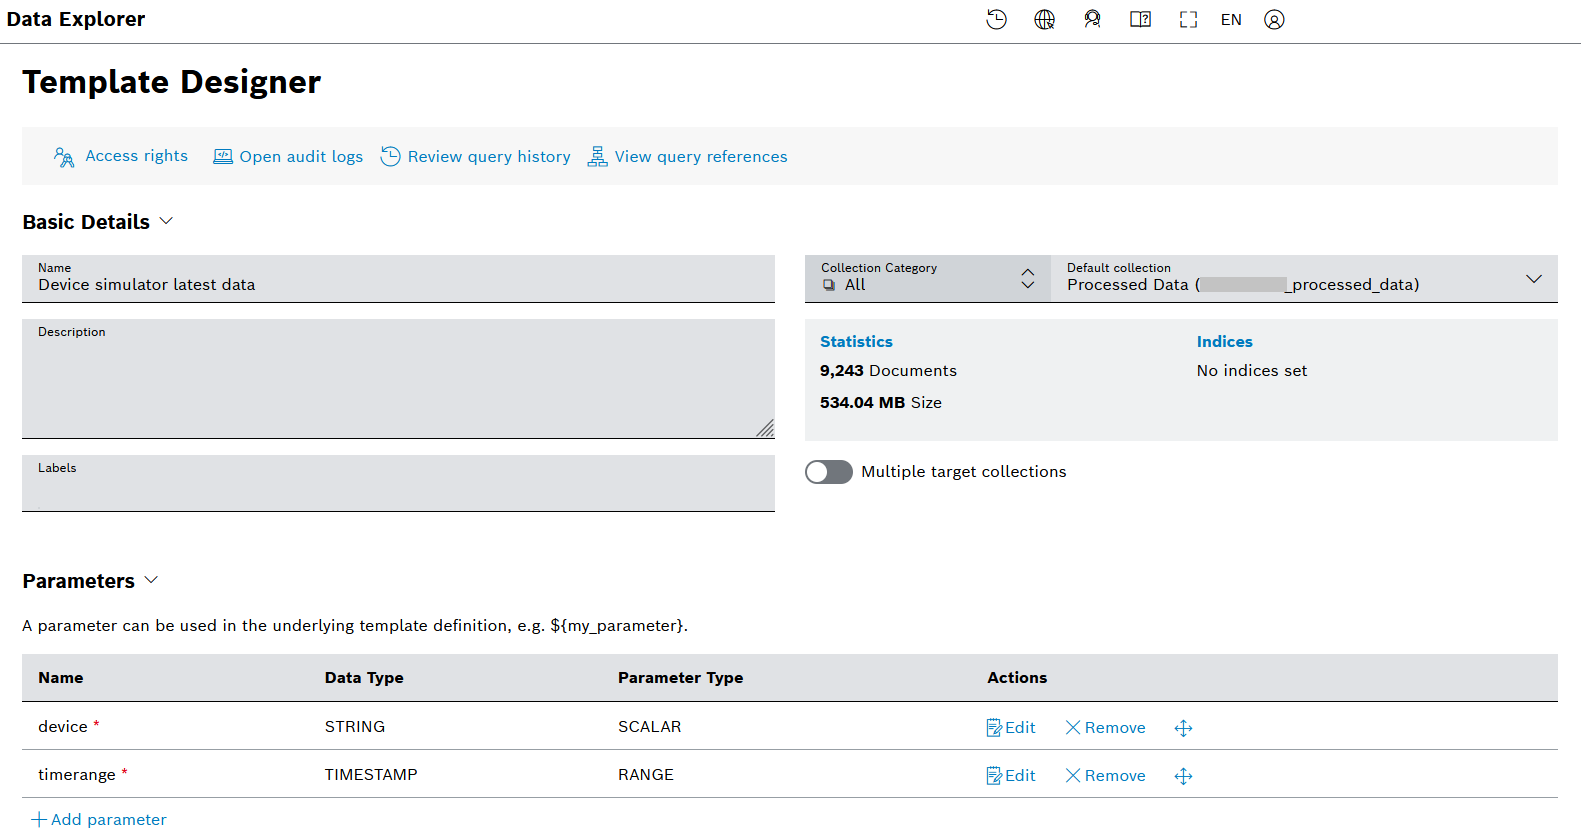Open the support agent headset icon
This screenshot has height=831, width=1581.
1092,20
